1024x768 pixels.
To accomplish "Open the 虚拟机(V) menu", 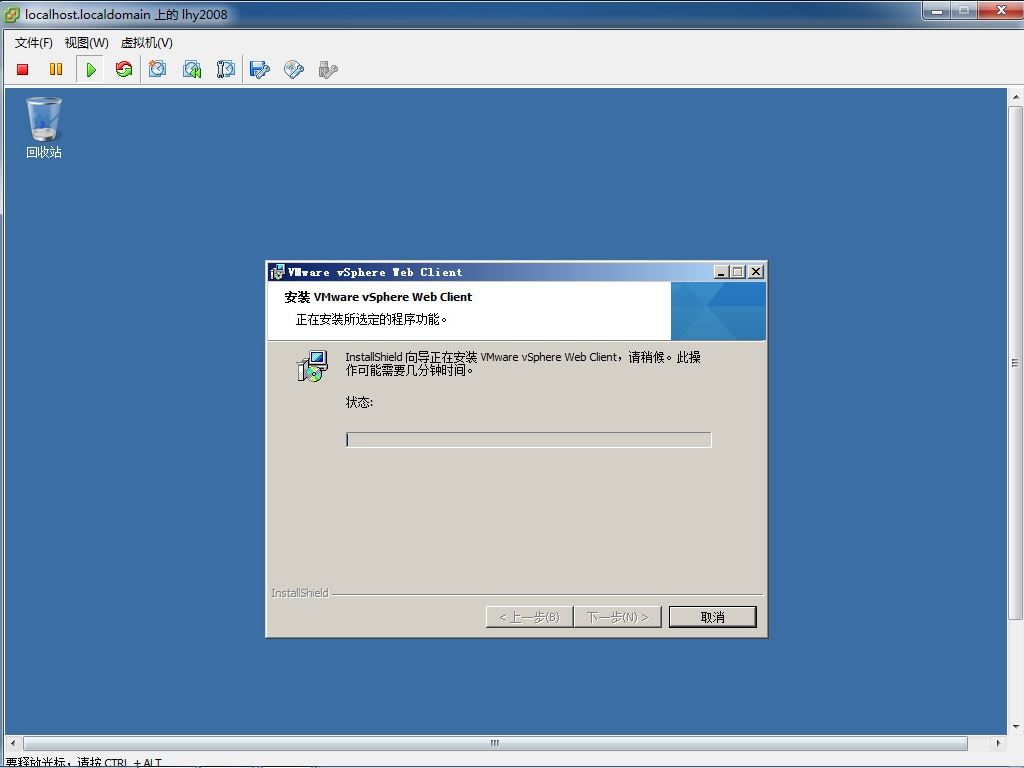I will tap(147, 42).
